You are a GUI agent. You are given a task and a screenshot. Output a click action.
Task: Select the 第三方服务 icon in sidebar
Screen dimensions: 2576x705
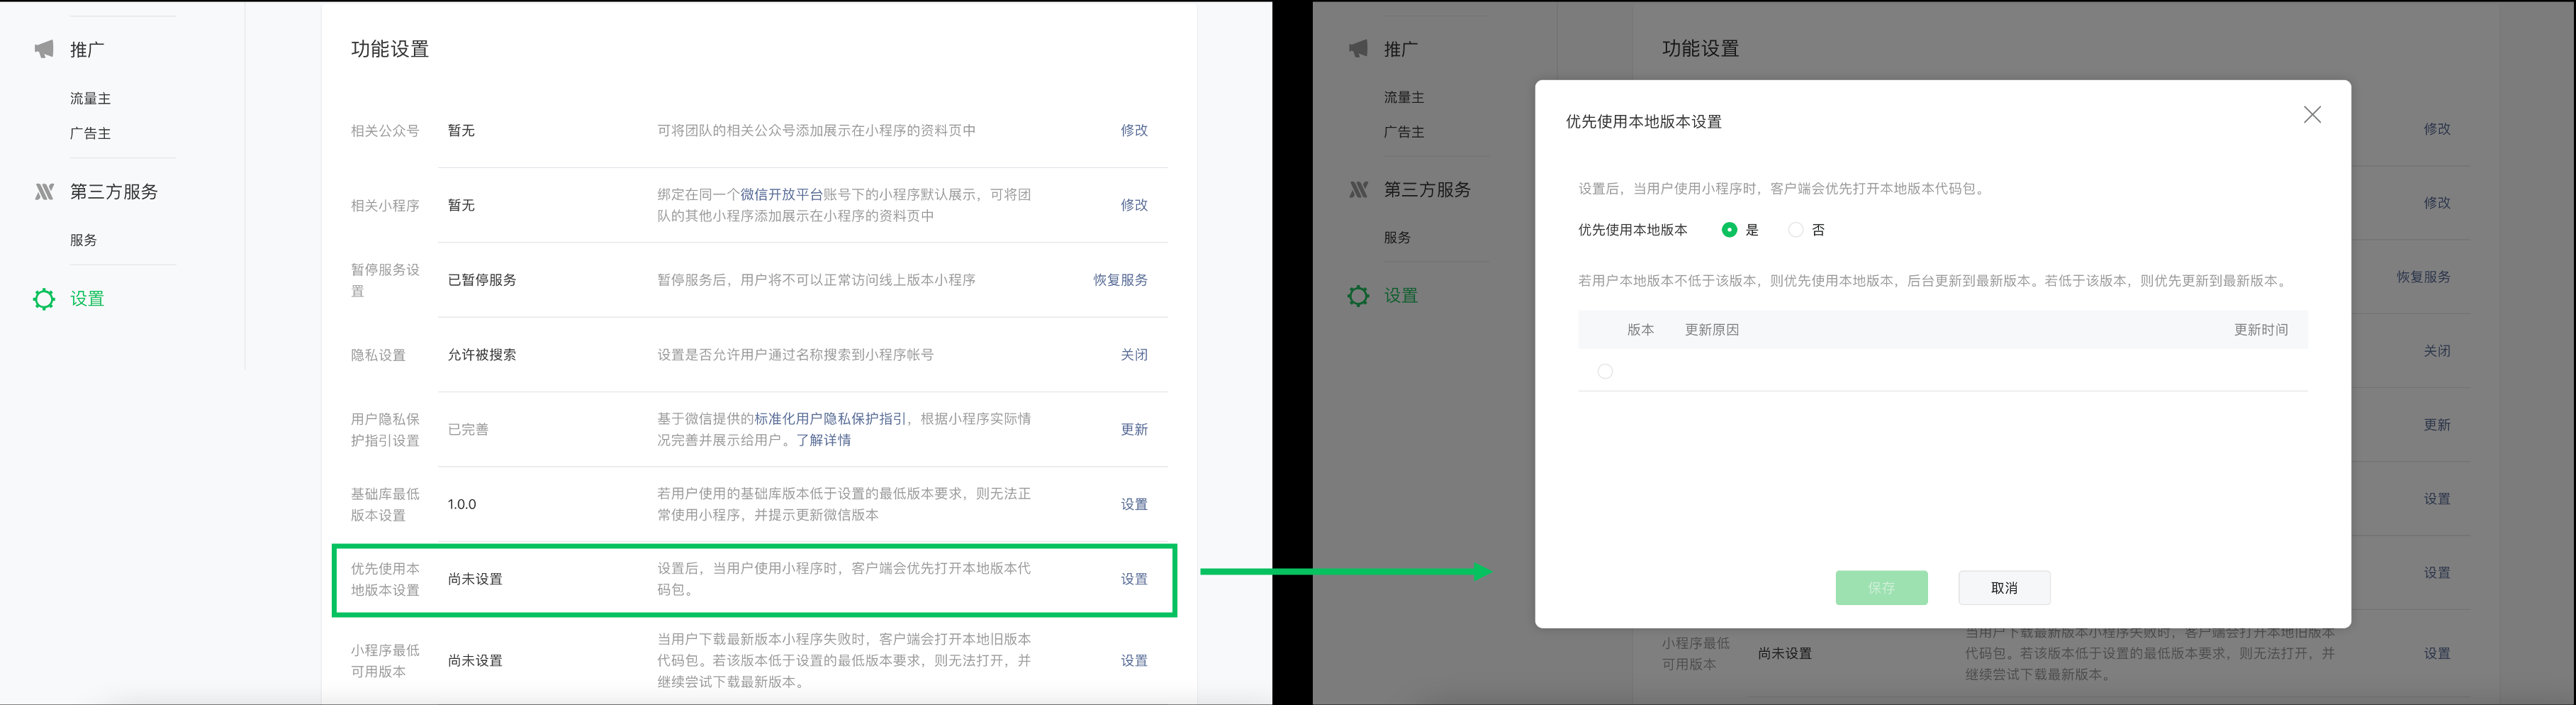click(43, 191)
